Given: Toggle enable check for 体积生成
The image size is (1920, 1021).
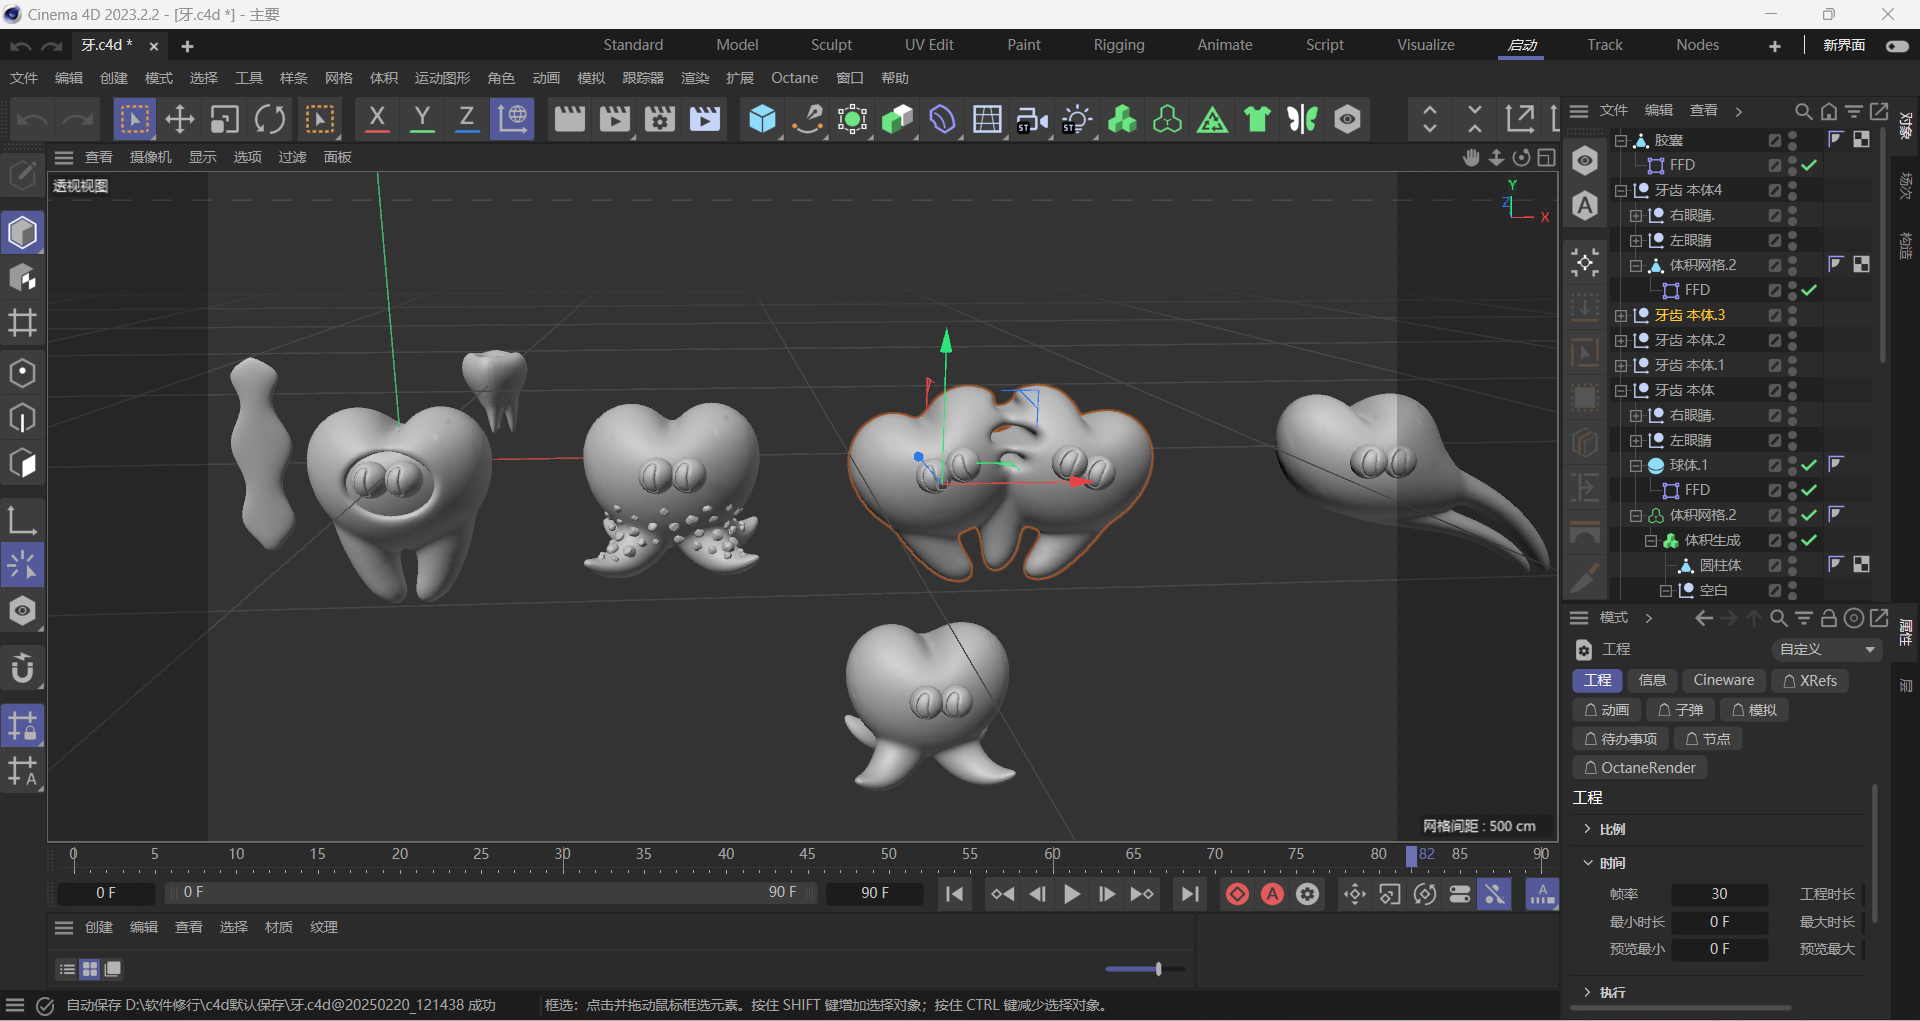Looking at the screenshot, I should click(x=1809, y=540).
